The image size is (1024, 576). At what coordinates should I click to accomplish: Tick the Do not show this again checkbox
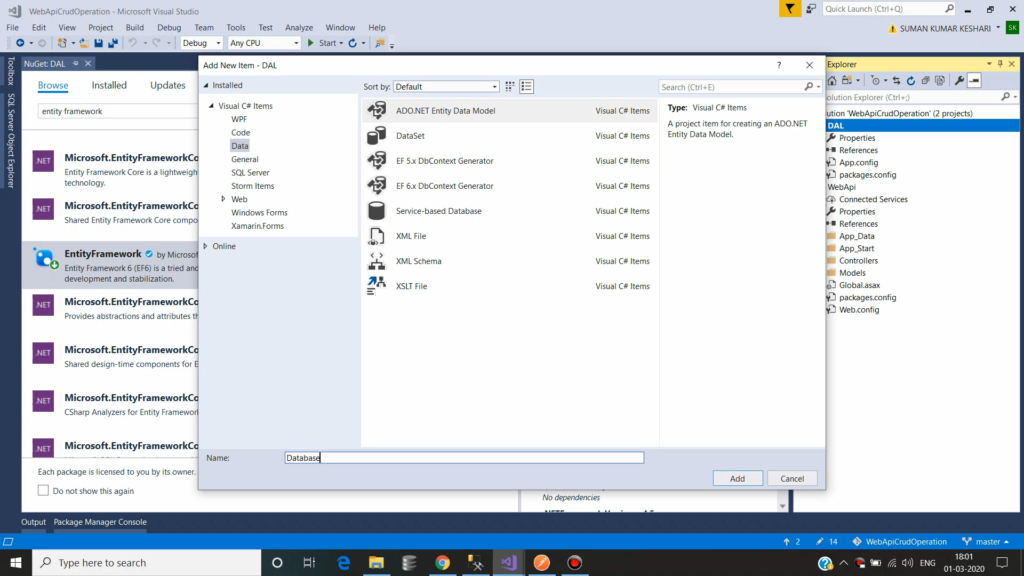click(x=43, y=490)
